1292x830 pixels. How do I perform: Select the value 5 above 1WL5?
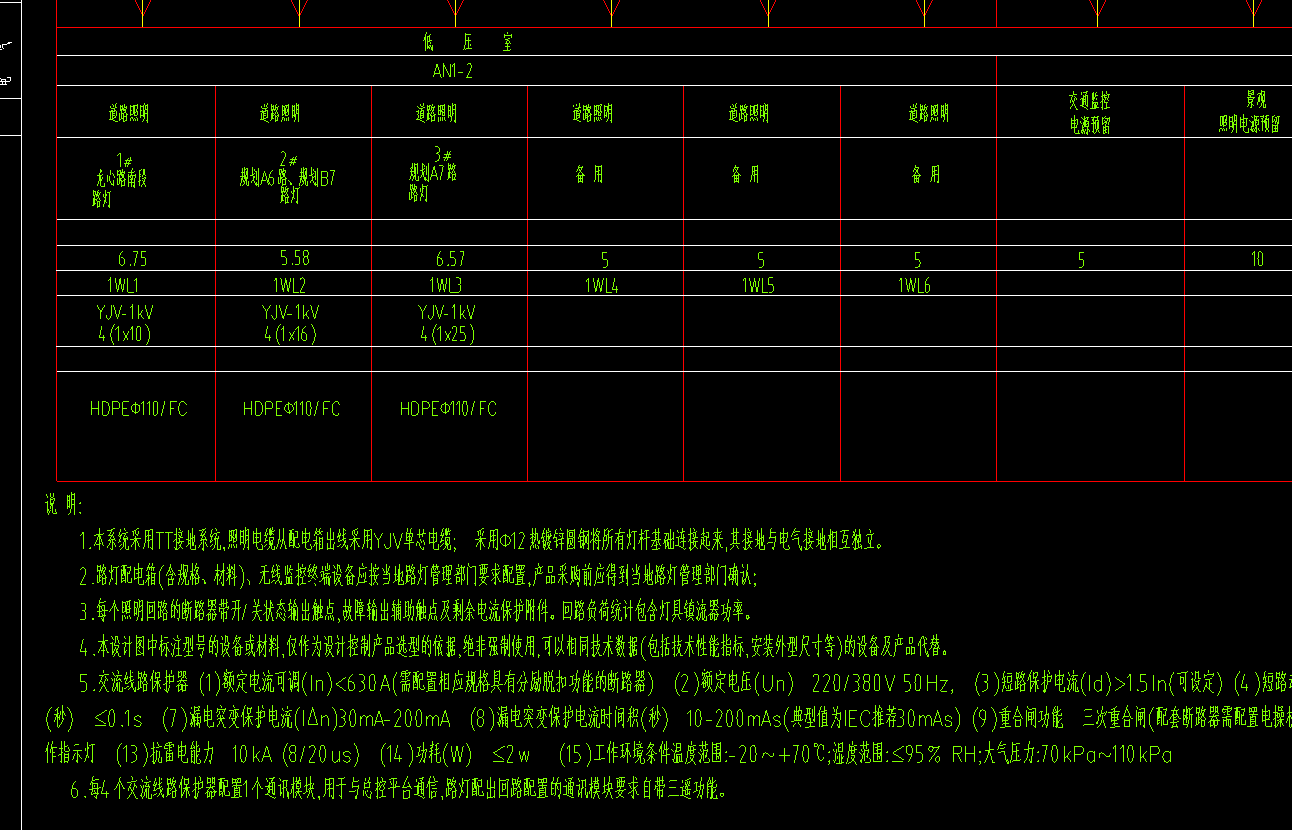pos(761,260)
